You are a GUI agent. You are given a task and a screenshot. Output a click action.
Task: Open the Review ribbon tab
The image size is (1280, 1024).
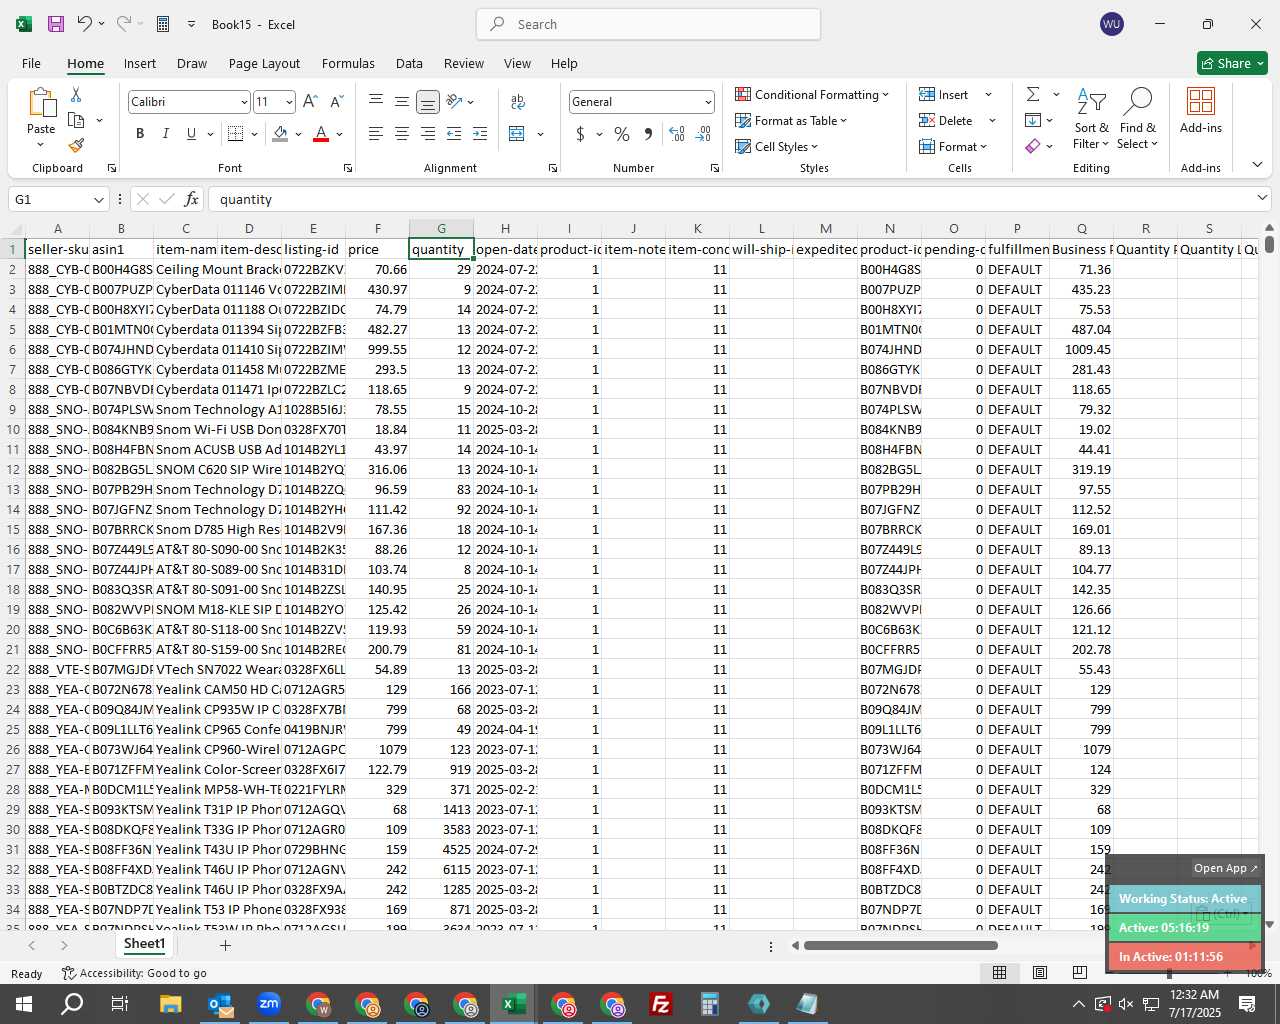(464, 63)
